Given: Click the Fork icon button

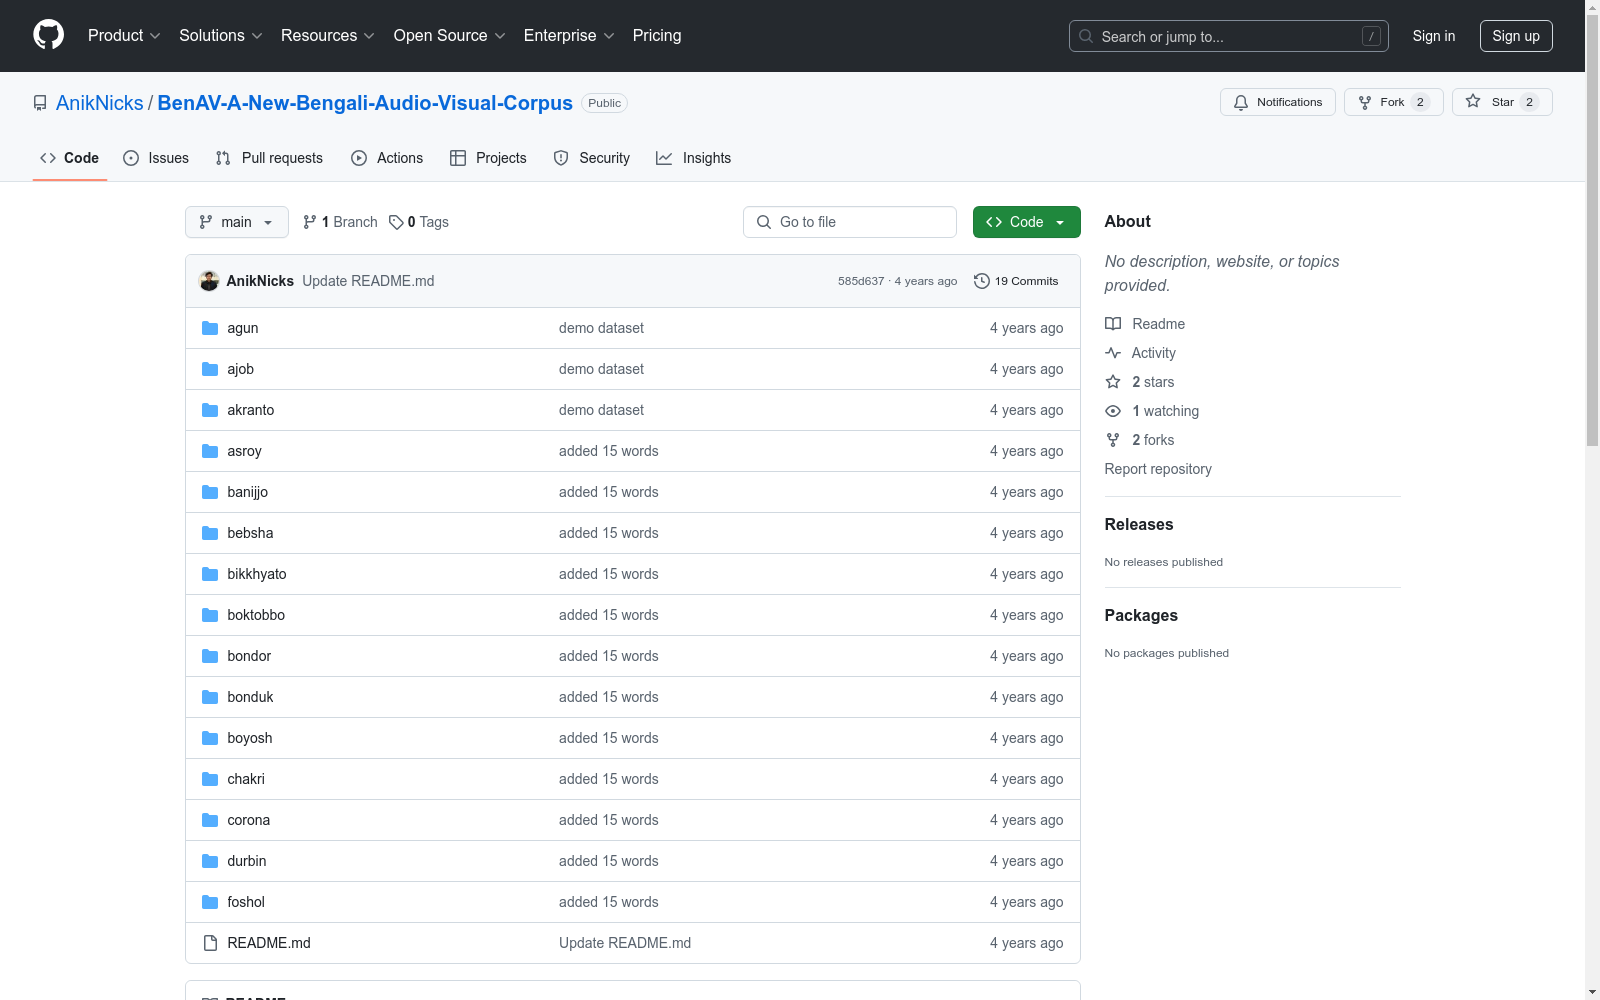Looking at the screenshot, I should tap(1365, 102).
